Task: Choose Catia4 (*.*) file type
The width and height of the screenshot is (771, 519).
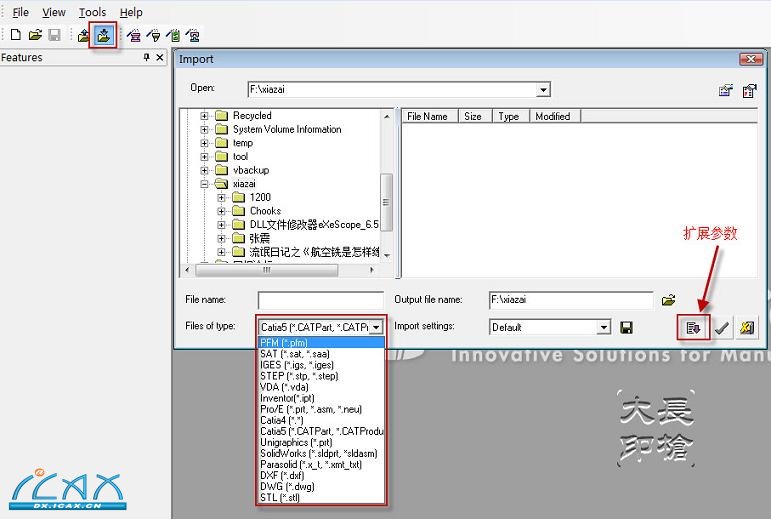Action: (x=321, y=420)
